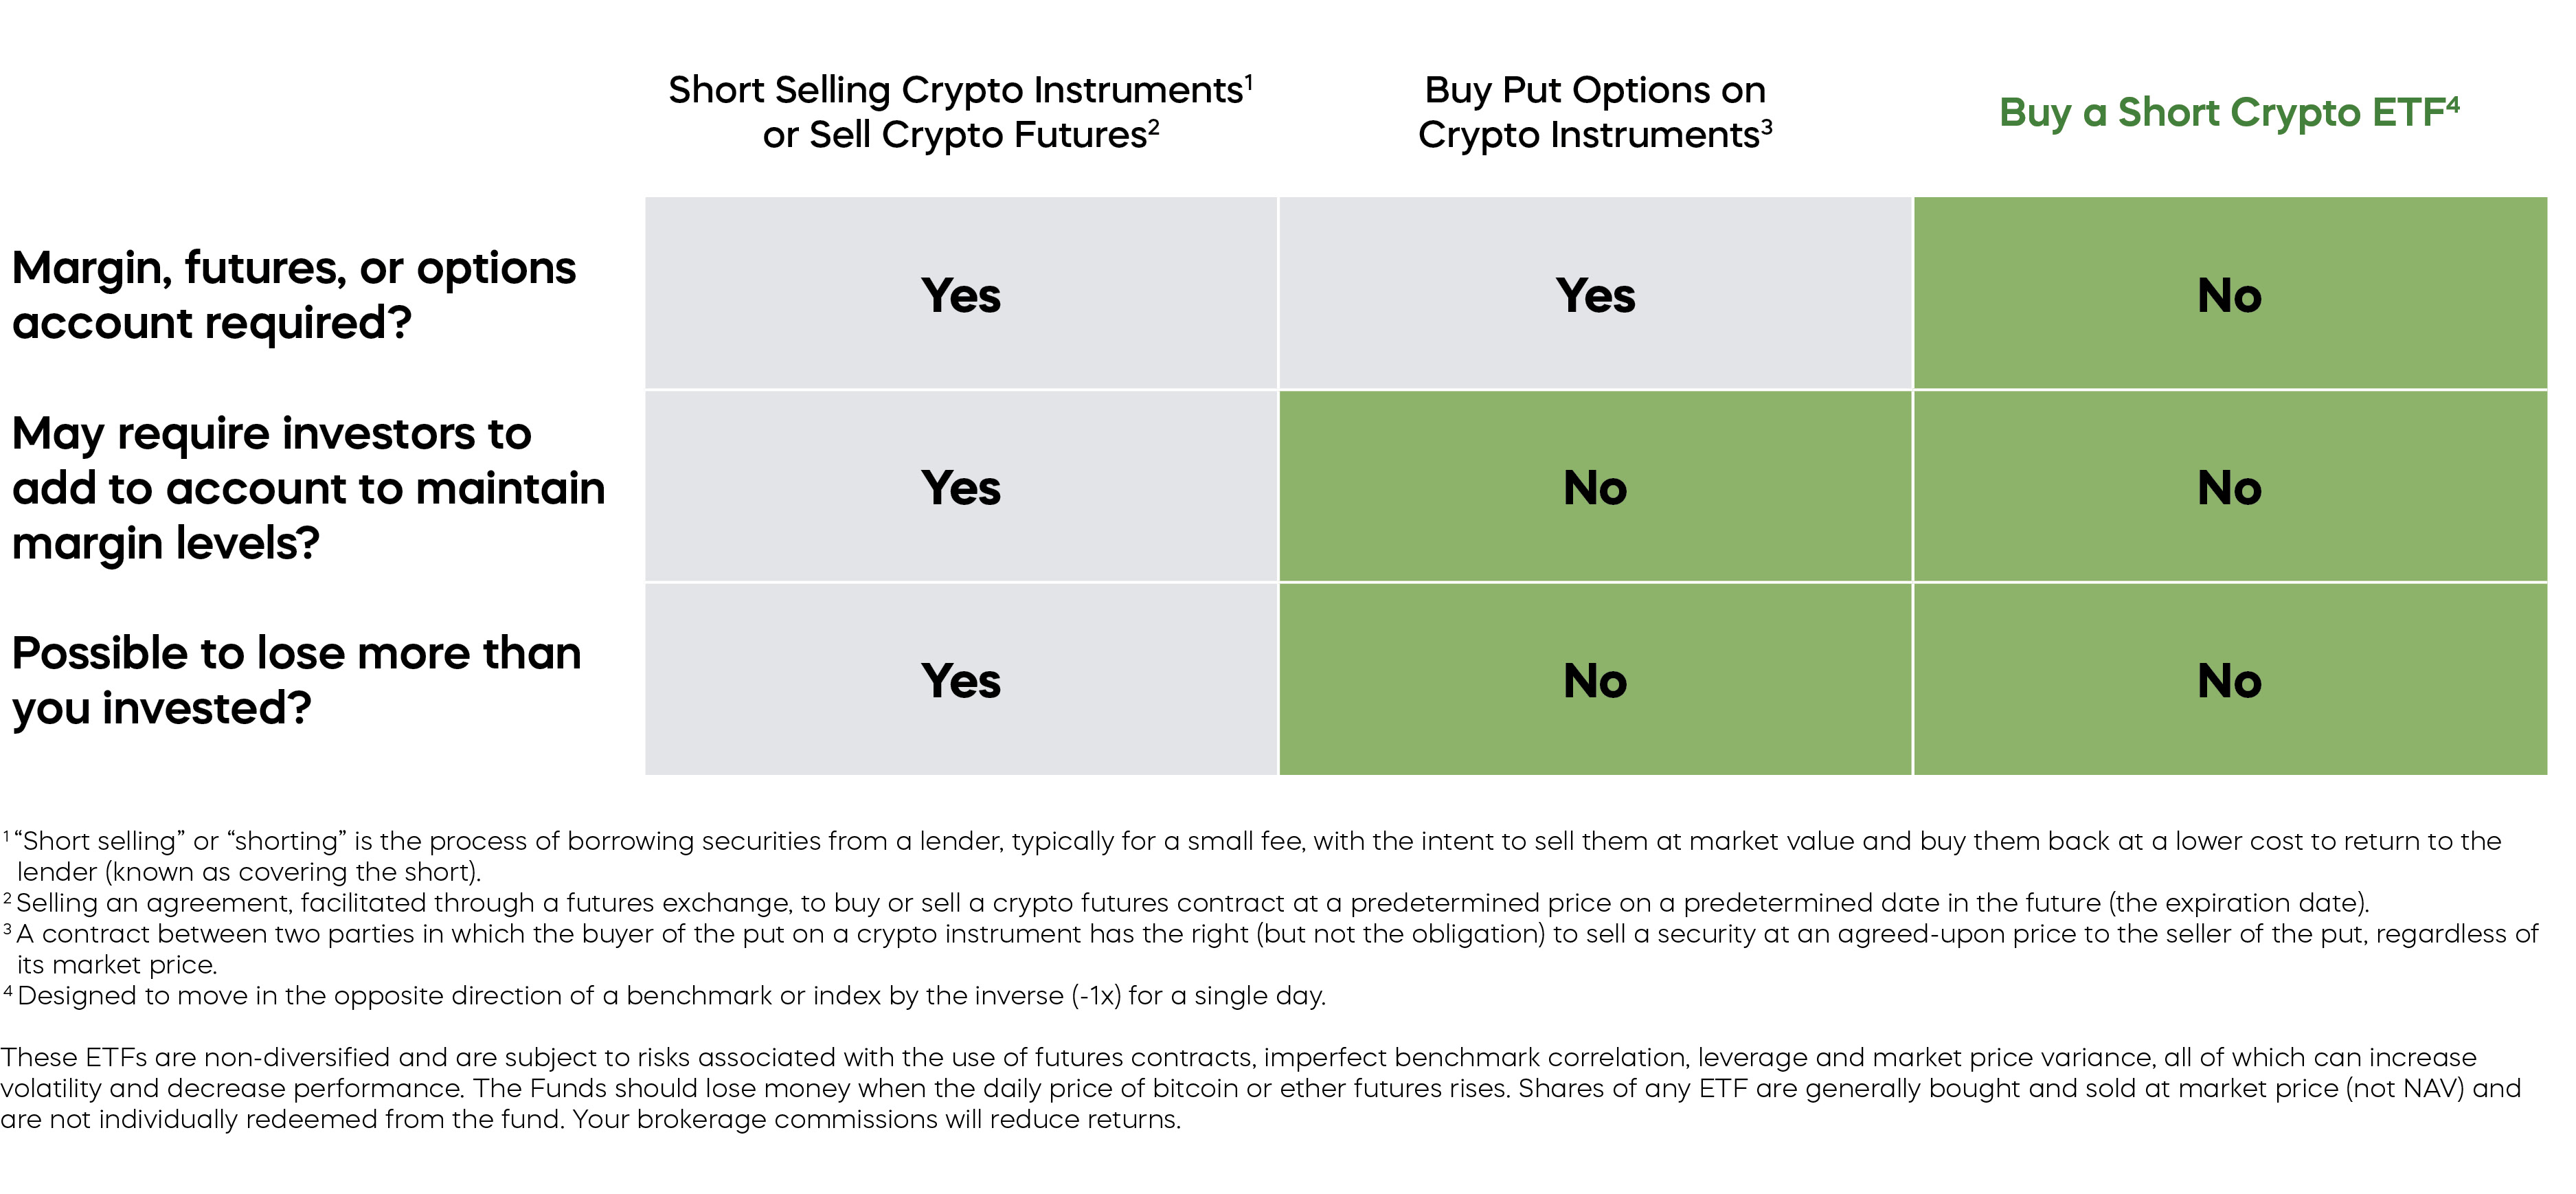The width and height of the screenshot is (2576, 1194).
Task: Click No under Short ETF for lose more
Action: 2229,681
